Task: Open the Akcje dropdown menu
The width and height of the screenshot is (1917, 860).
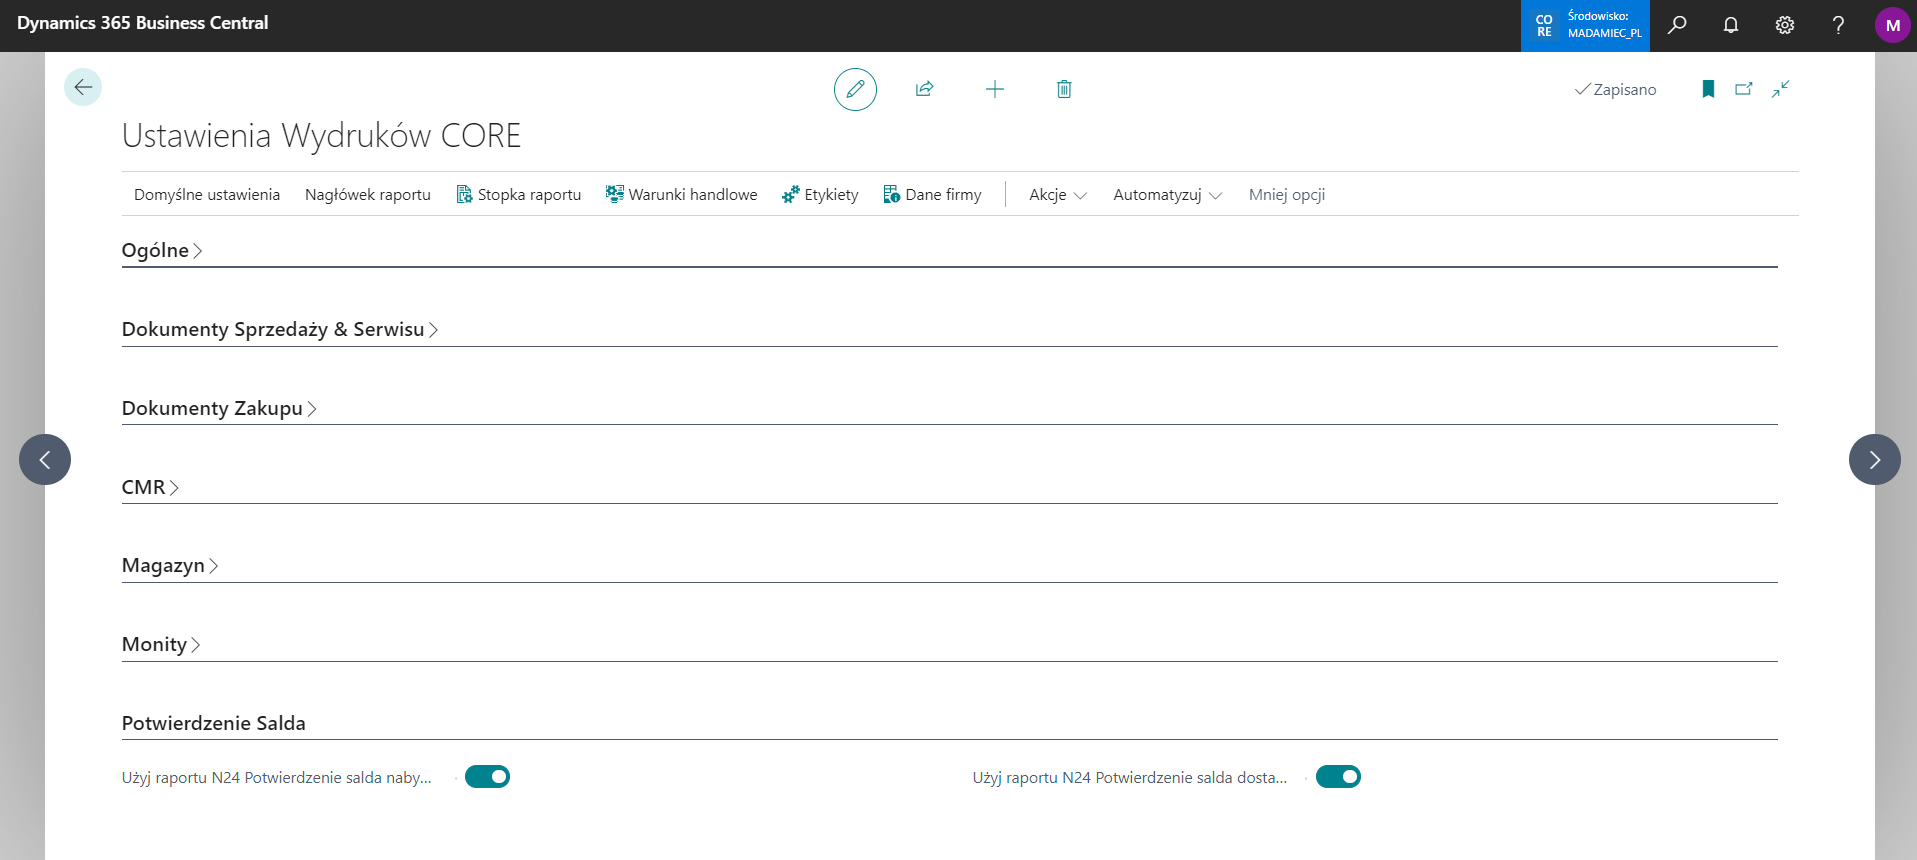Action: coord(1057,195)
